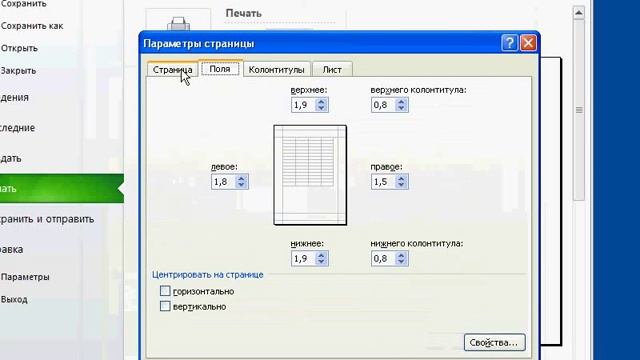Decrease the нижнего колонтитула value
Viewport: 640px width, 360px height.
tap(401, 262)
